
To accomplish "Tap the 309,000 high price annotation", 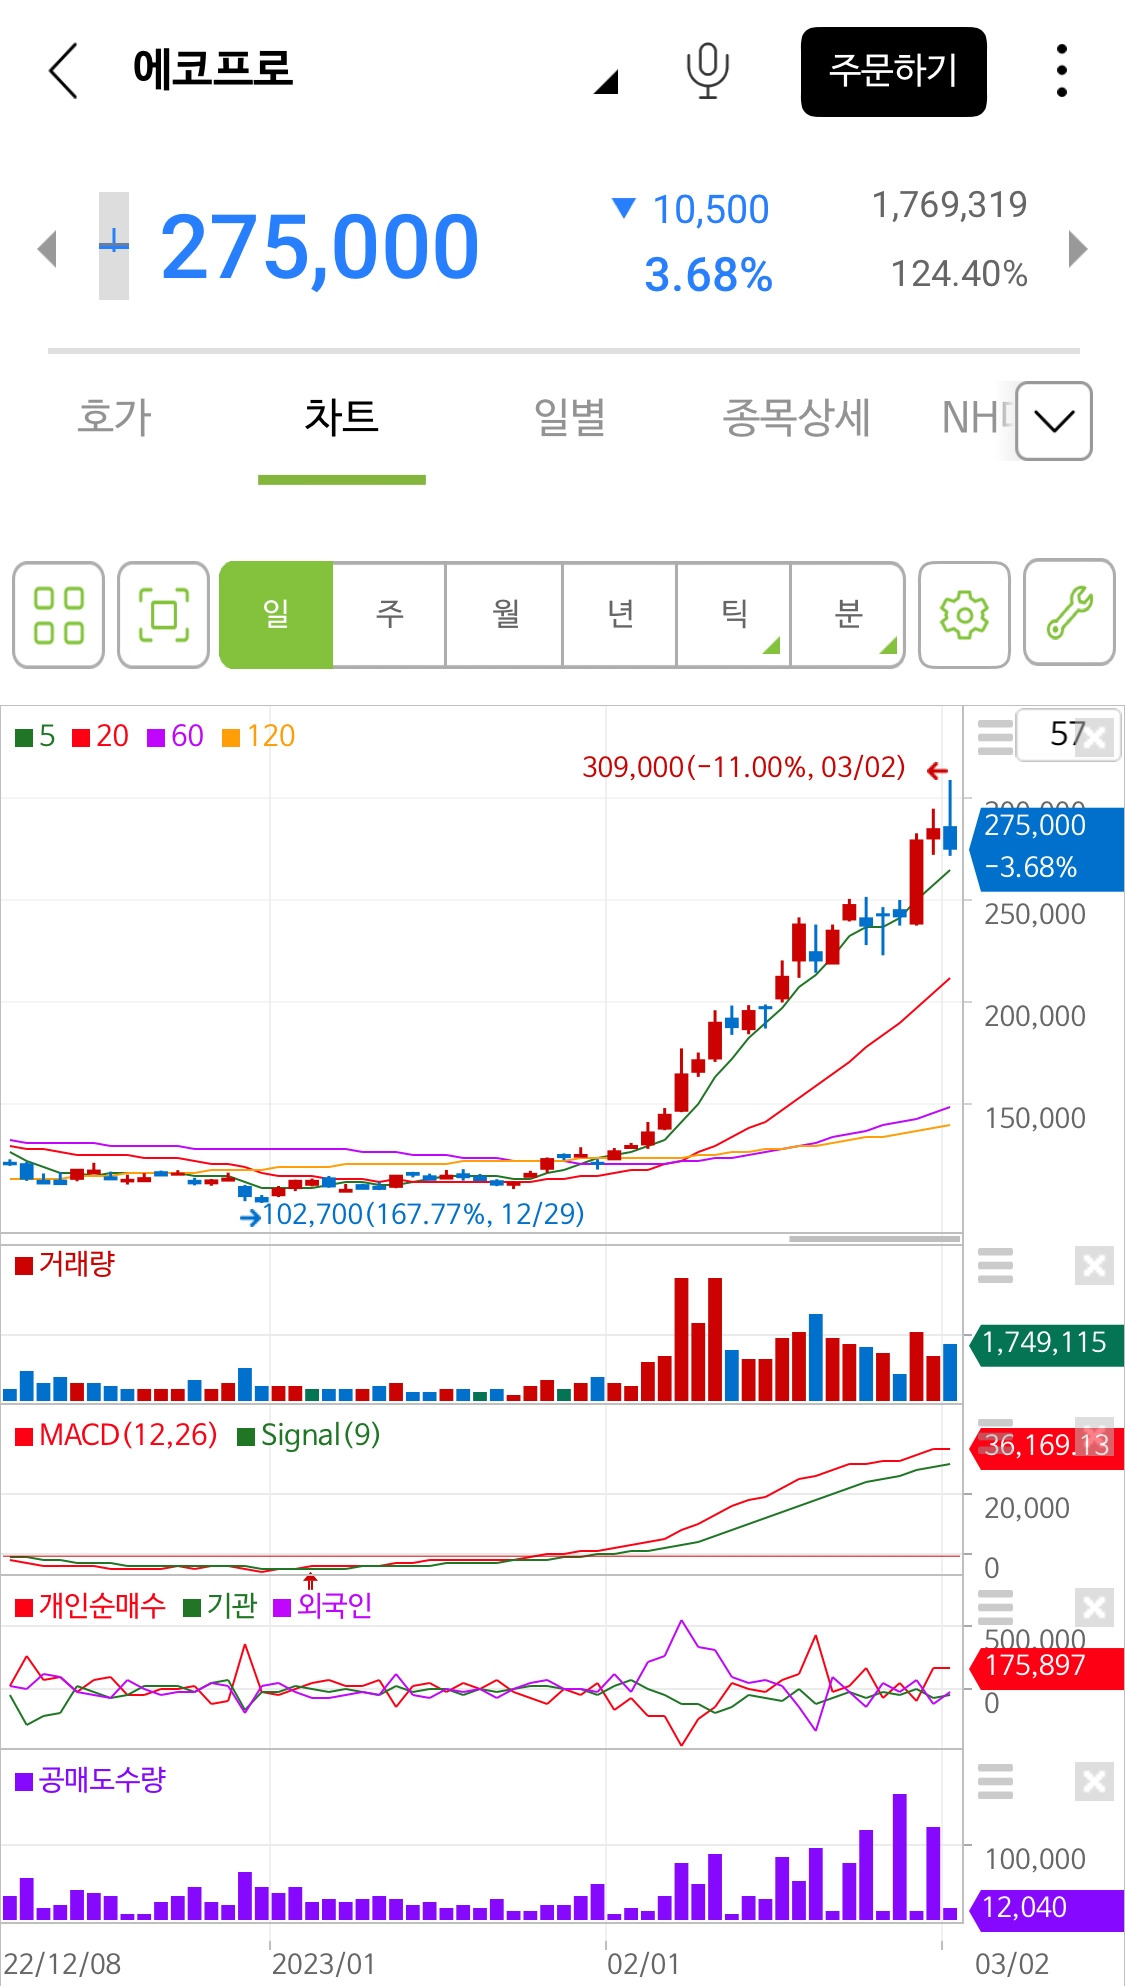I will click(x=743, y=767).
